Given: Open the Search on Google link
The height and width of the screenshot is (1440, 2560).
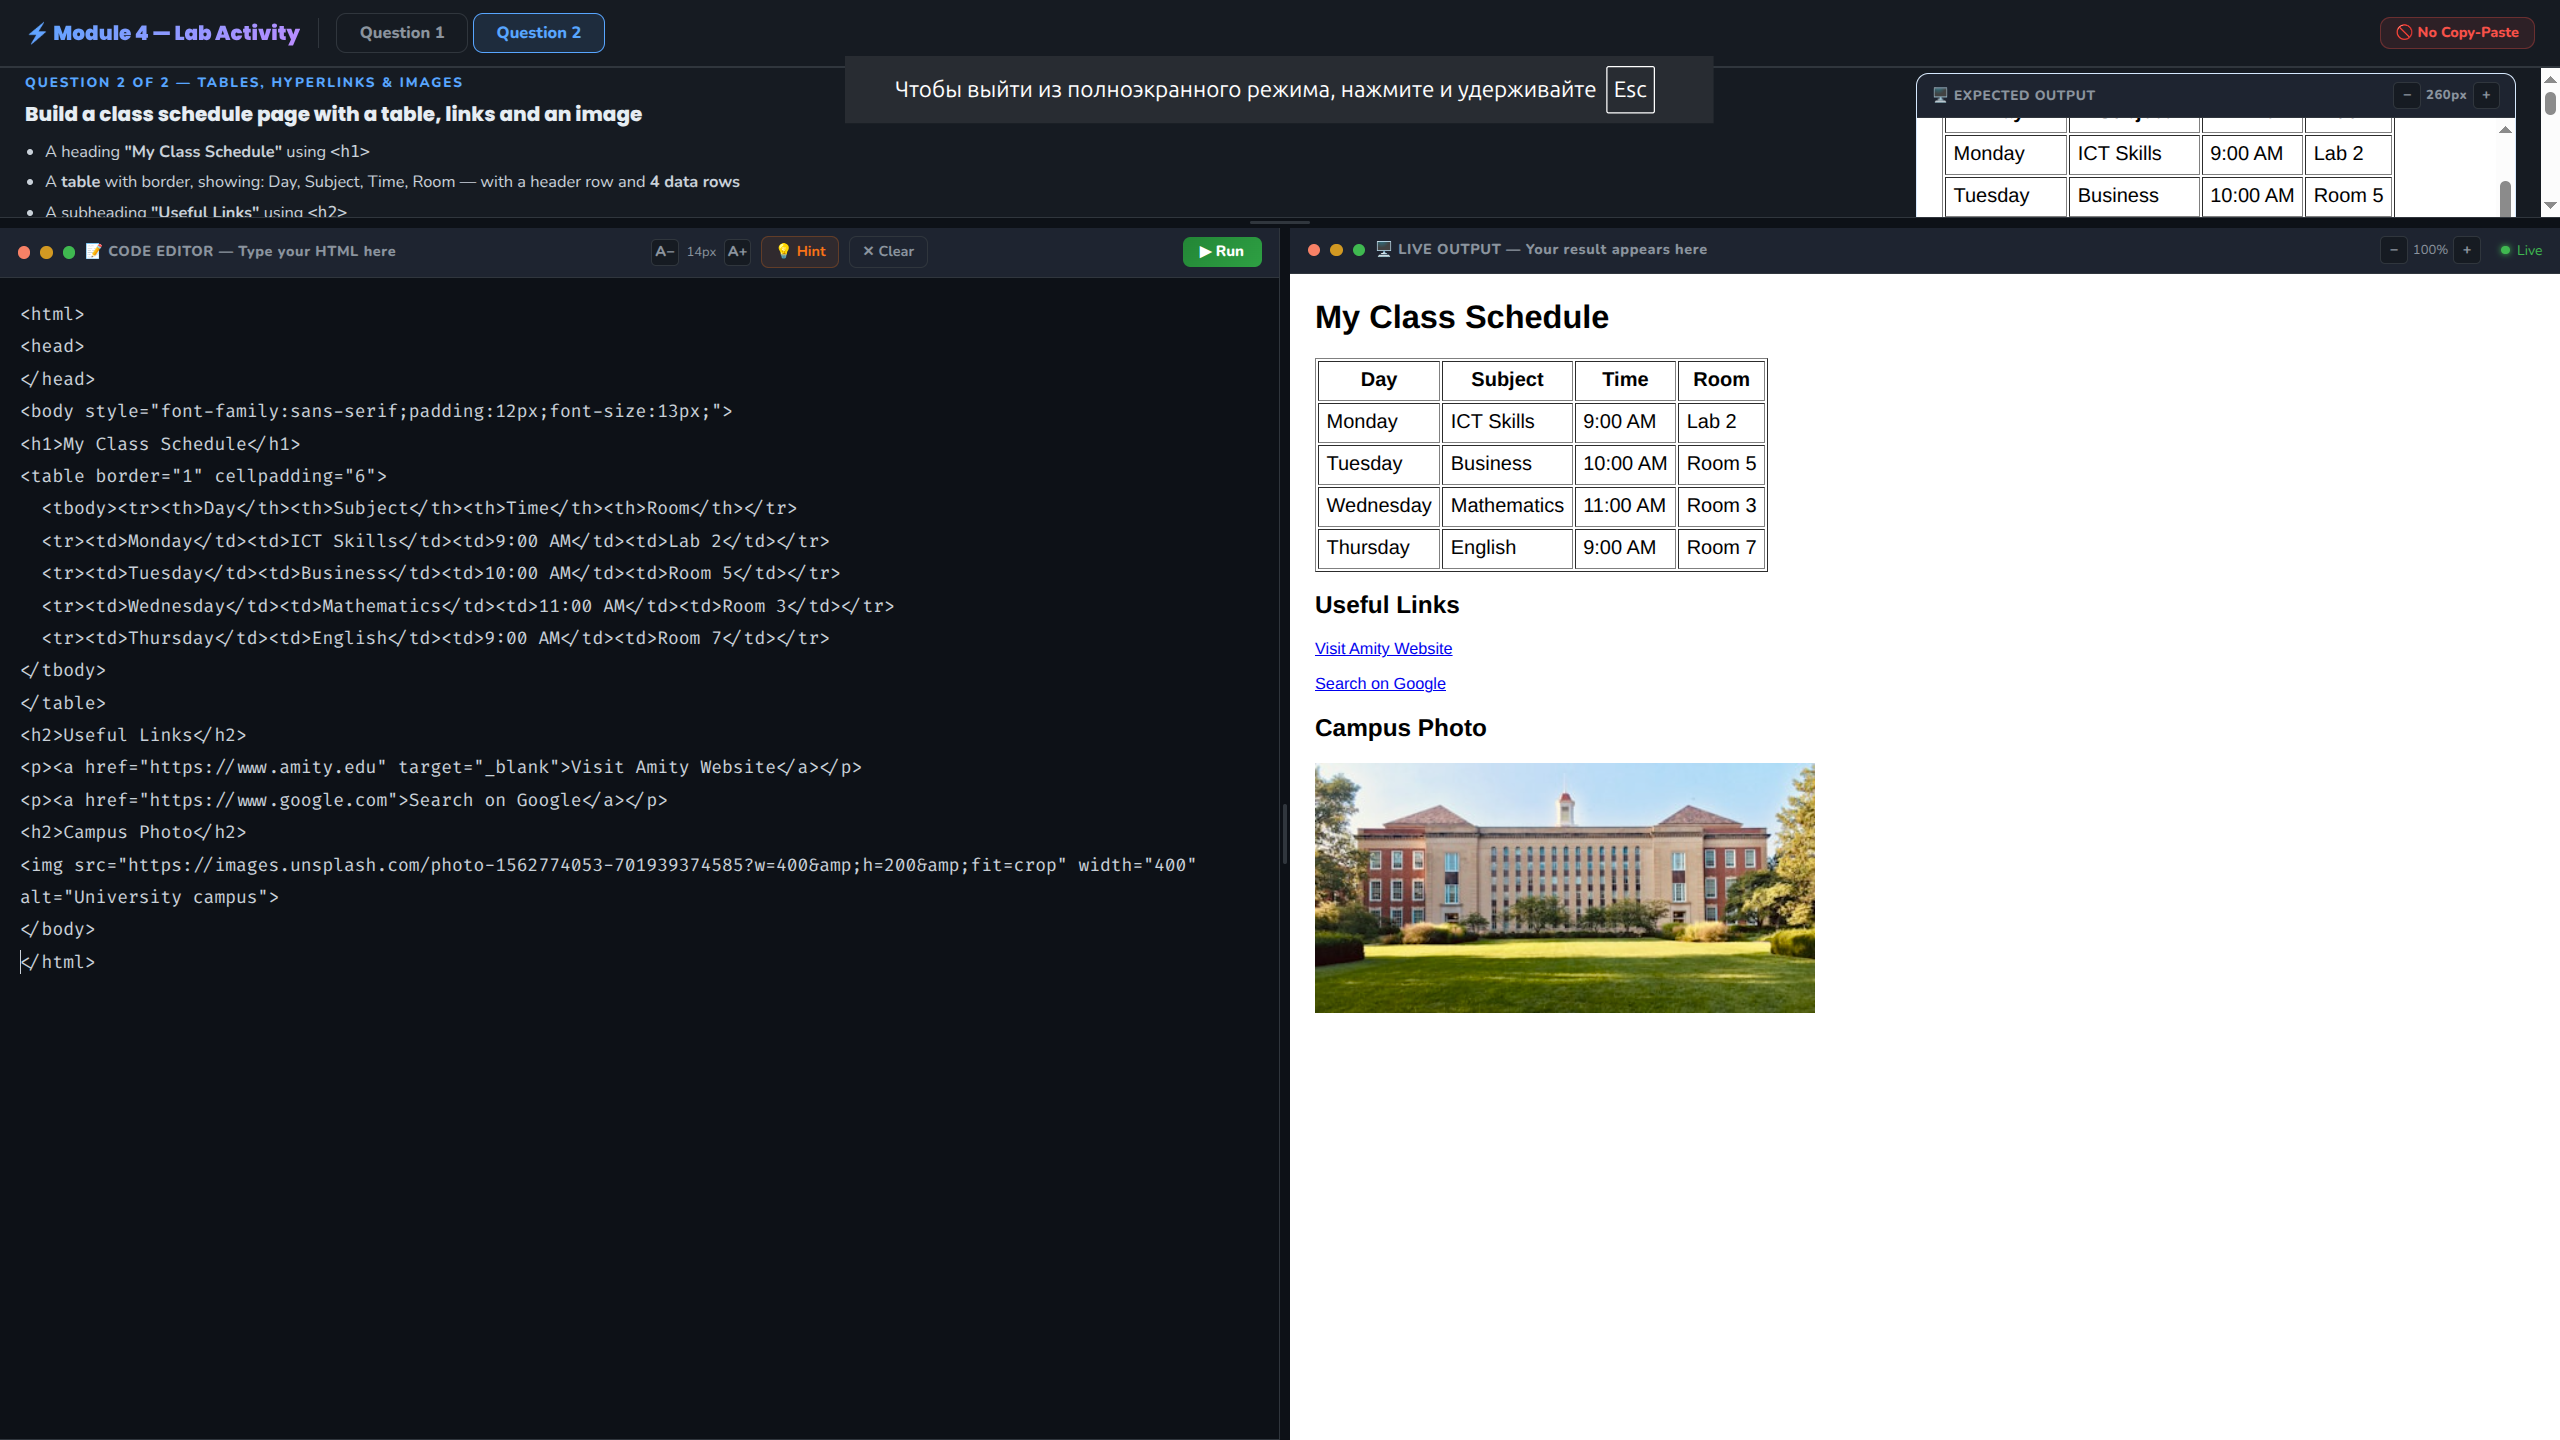Looking at the screenshot, I should click(1380, 683).
